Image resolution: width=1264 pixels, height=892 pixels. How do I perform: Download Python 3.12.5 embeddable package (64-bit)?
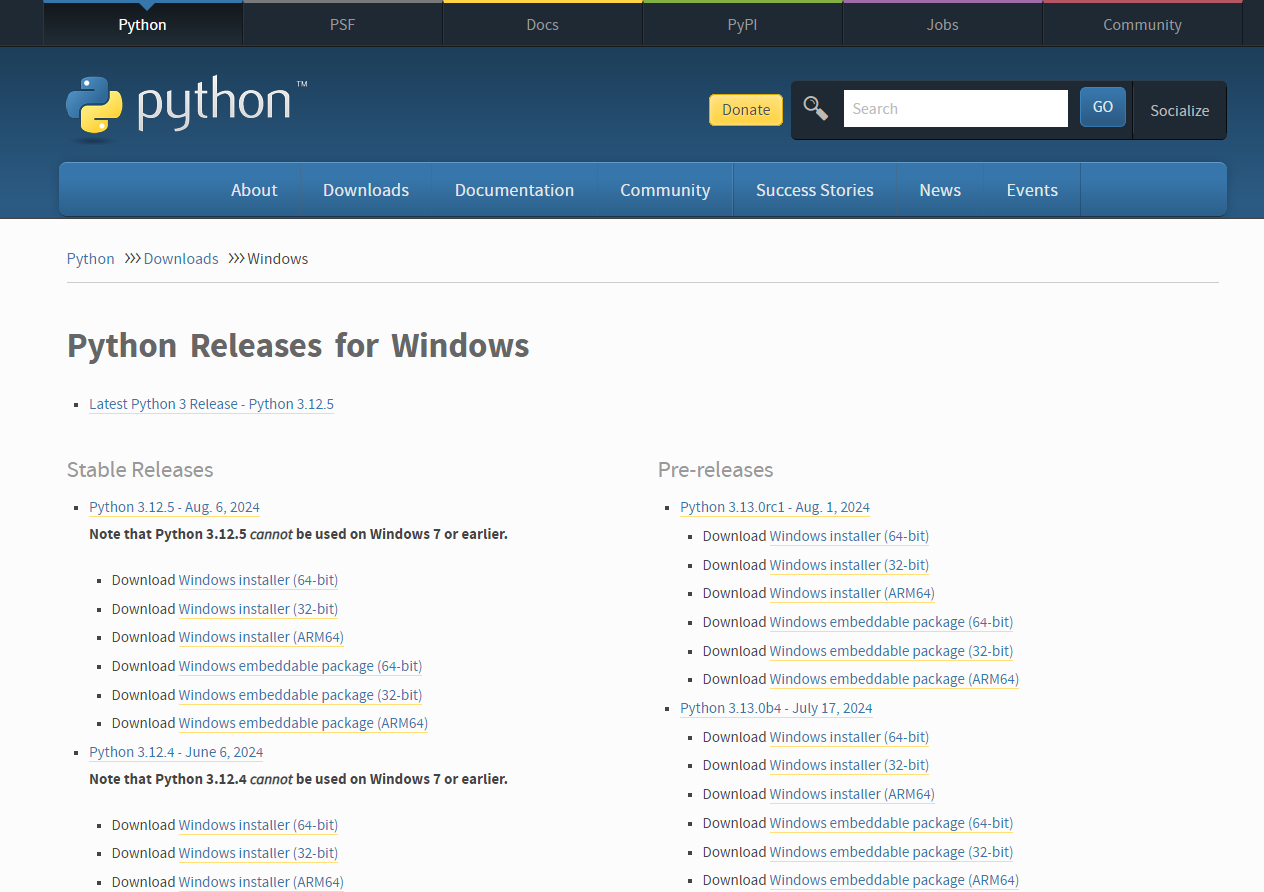coord(300,666)
